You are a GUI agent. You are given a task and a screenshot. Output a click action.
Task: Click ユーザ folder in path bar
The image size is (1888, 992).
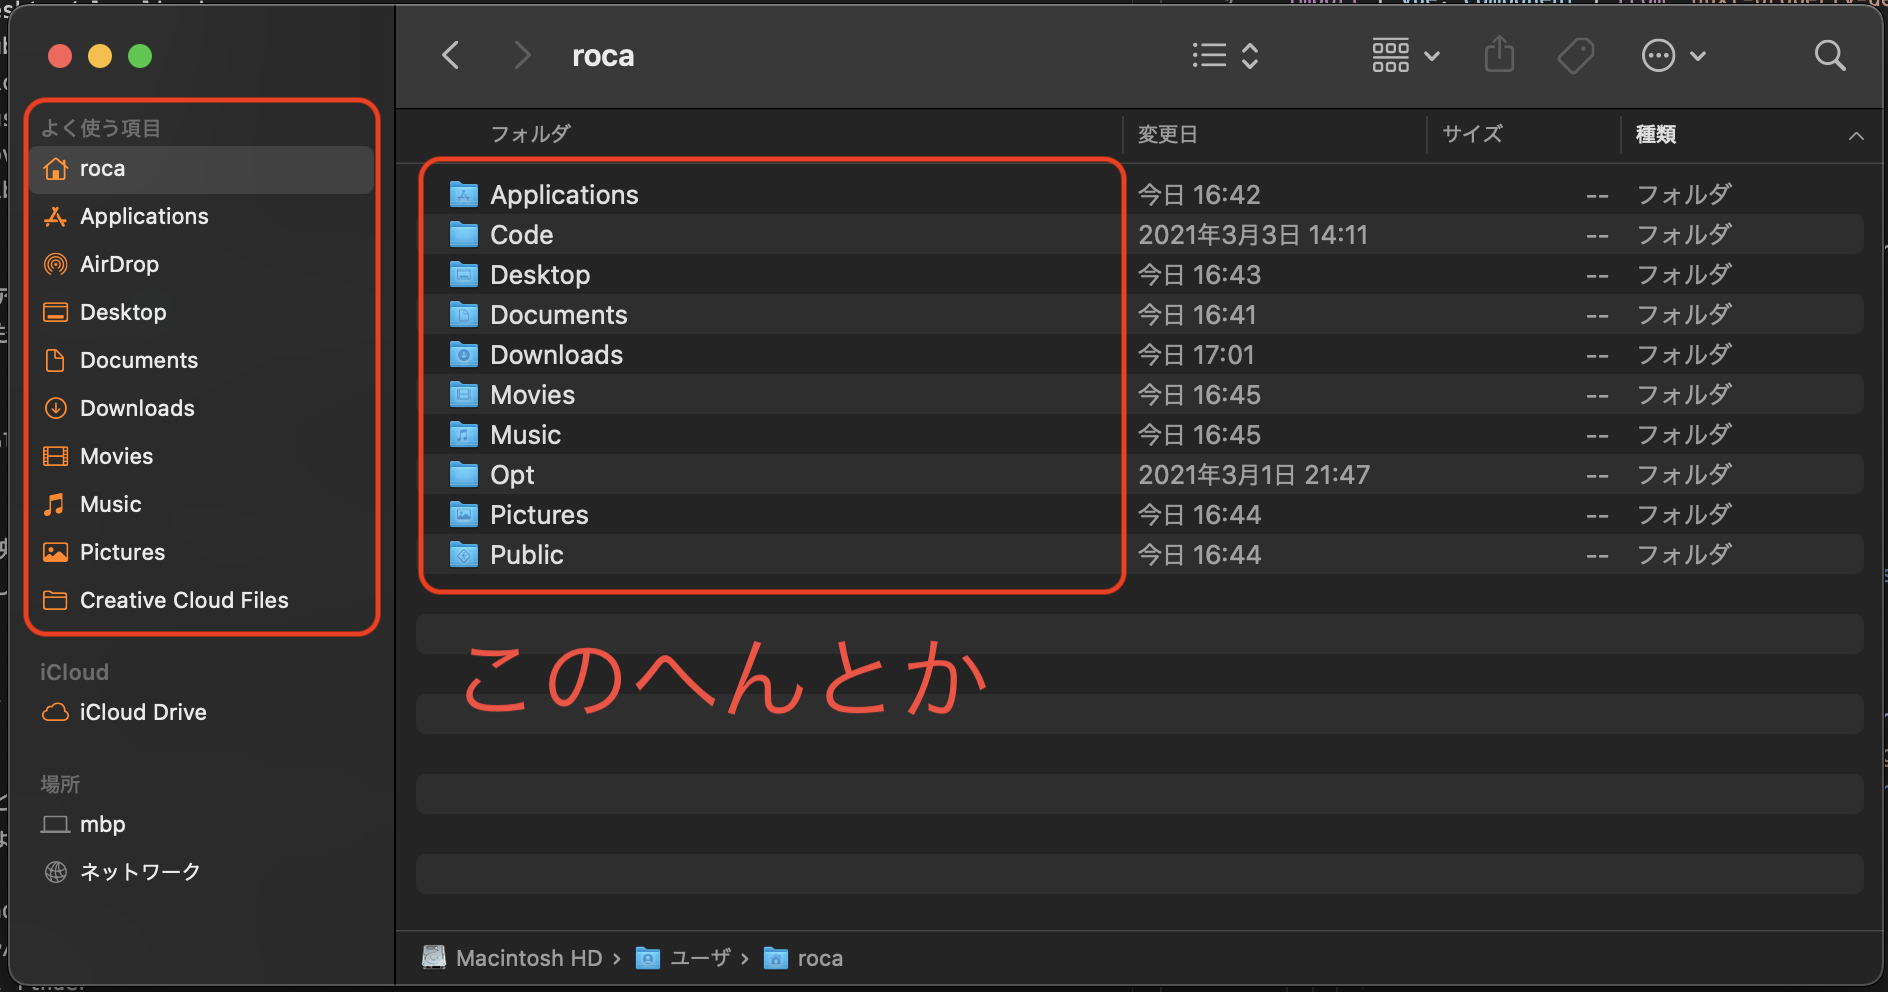[x=683, y=958]
